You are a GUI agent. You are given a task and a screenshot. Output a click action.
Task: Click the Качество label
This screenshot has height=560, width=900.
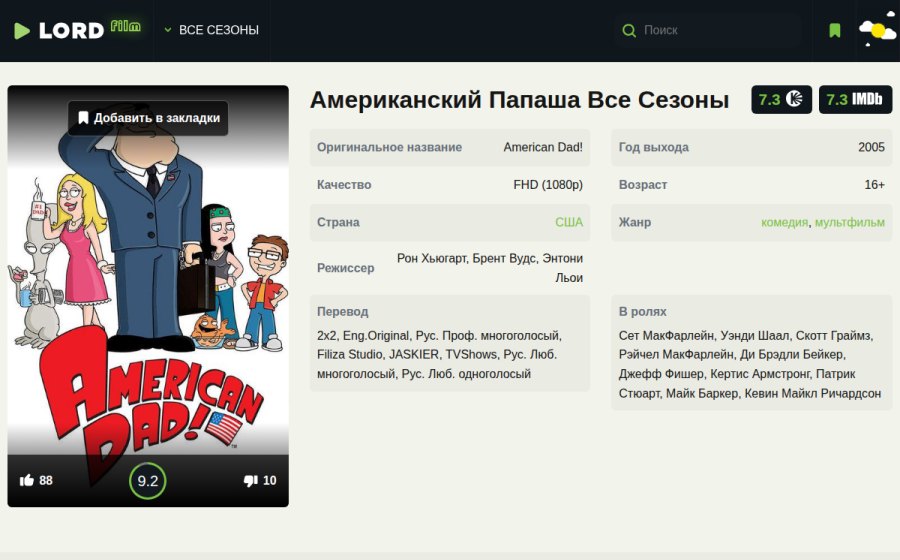click(x=344, y=185)
